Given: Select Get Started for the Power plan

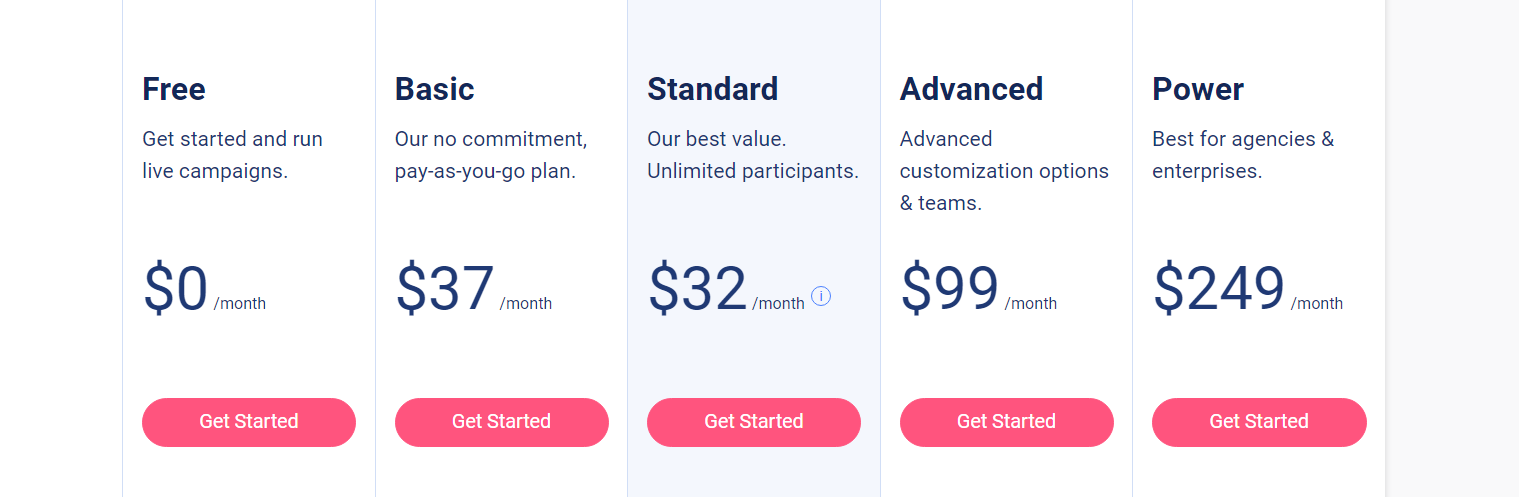Looking at the screenshot, I should pos(1259,422).
